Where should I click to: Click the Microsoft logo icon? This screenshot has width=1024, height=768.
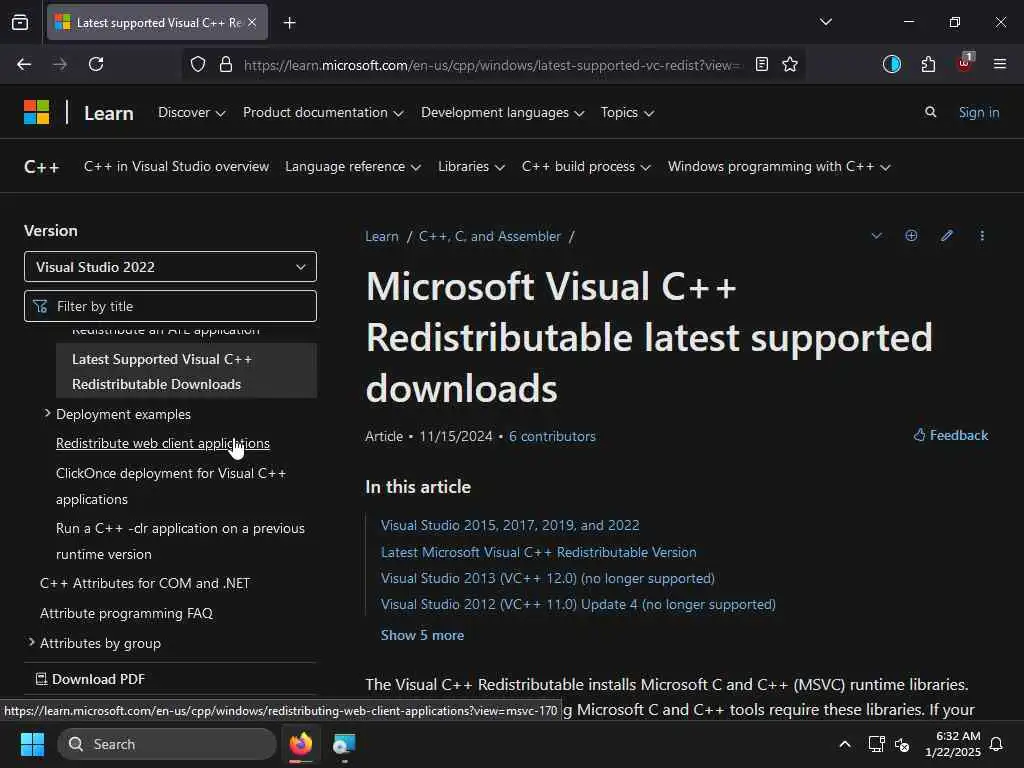point(37,112)
